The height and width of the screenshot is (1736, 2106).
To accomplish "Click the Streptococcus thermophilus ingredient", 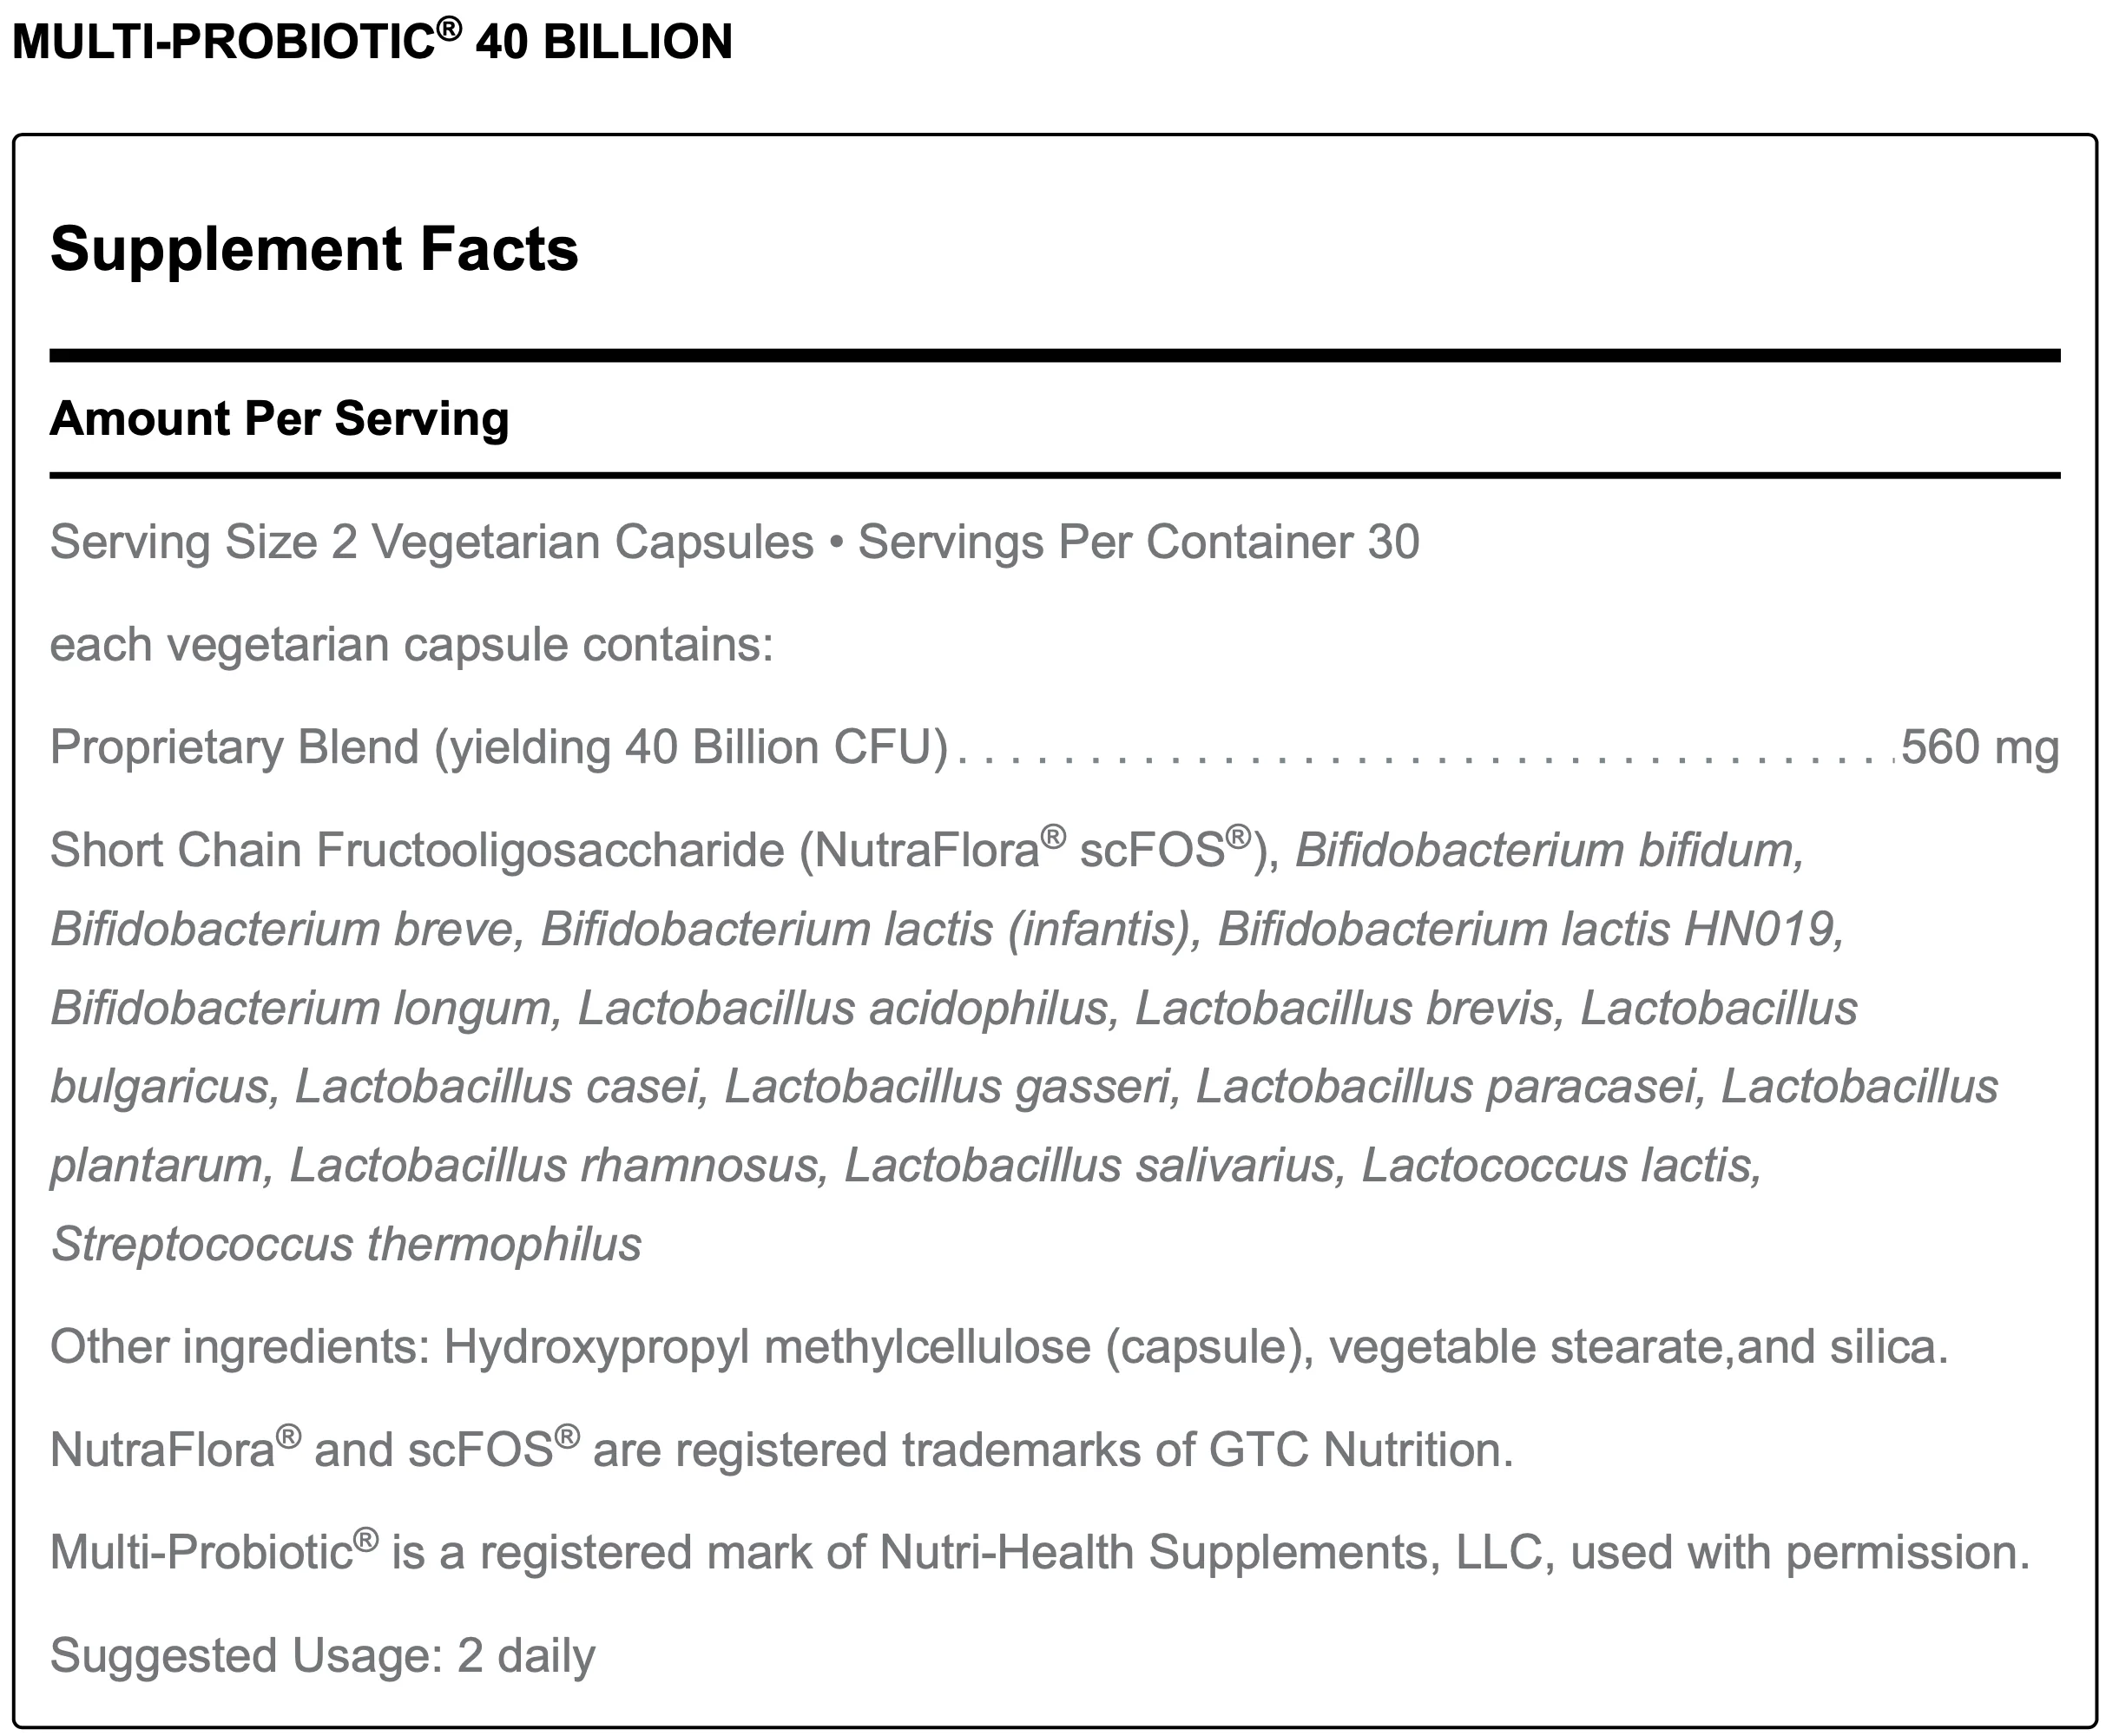I will click(346, 1245).
